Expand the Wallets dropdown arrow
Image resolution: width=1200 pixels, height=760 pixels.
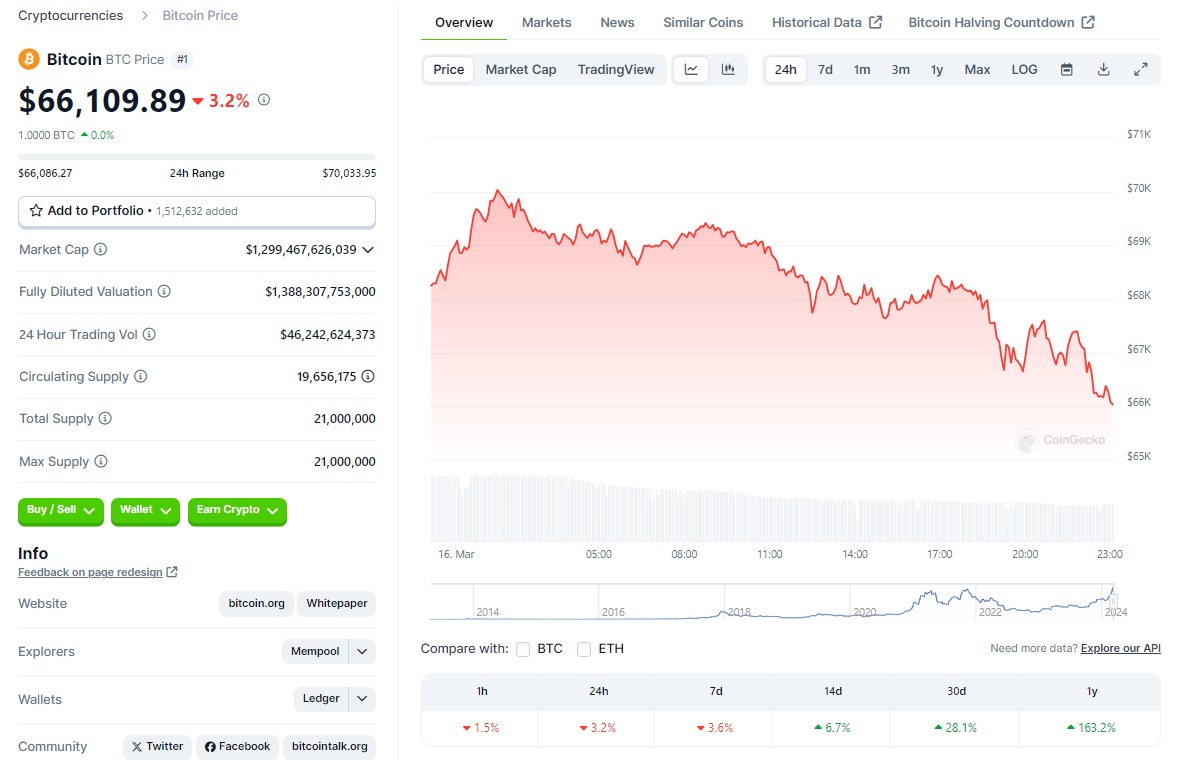coord(363,699)
